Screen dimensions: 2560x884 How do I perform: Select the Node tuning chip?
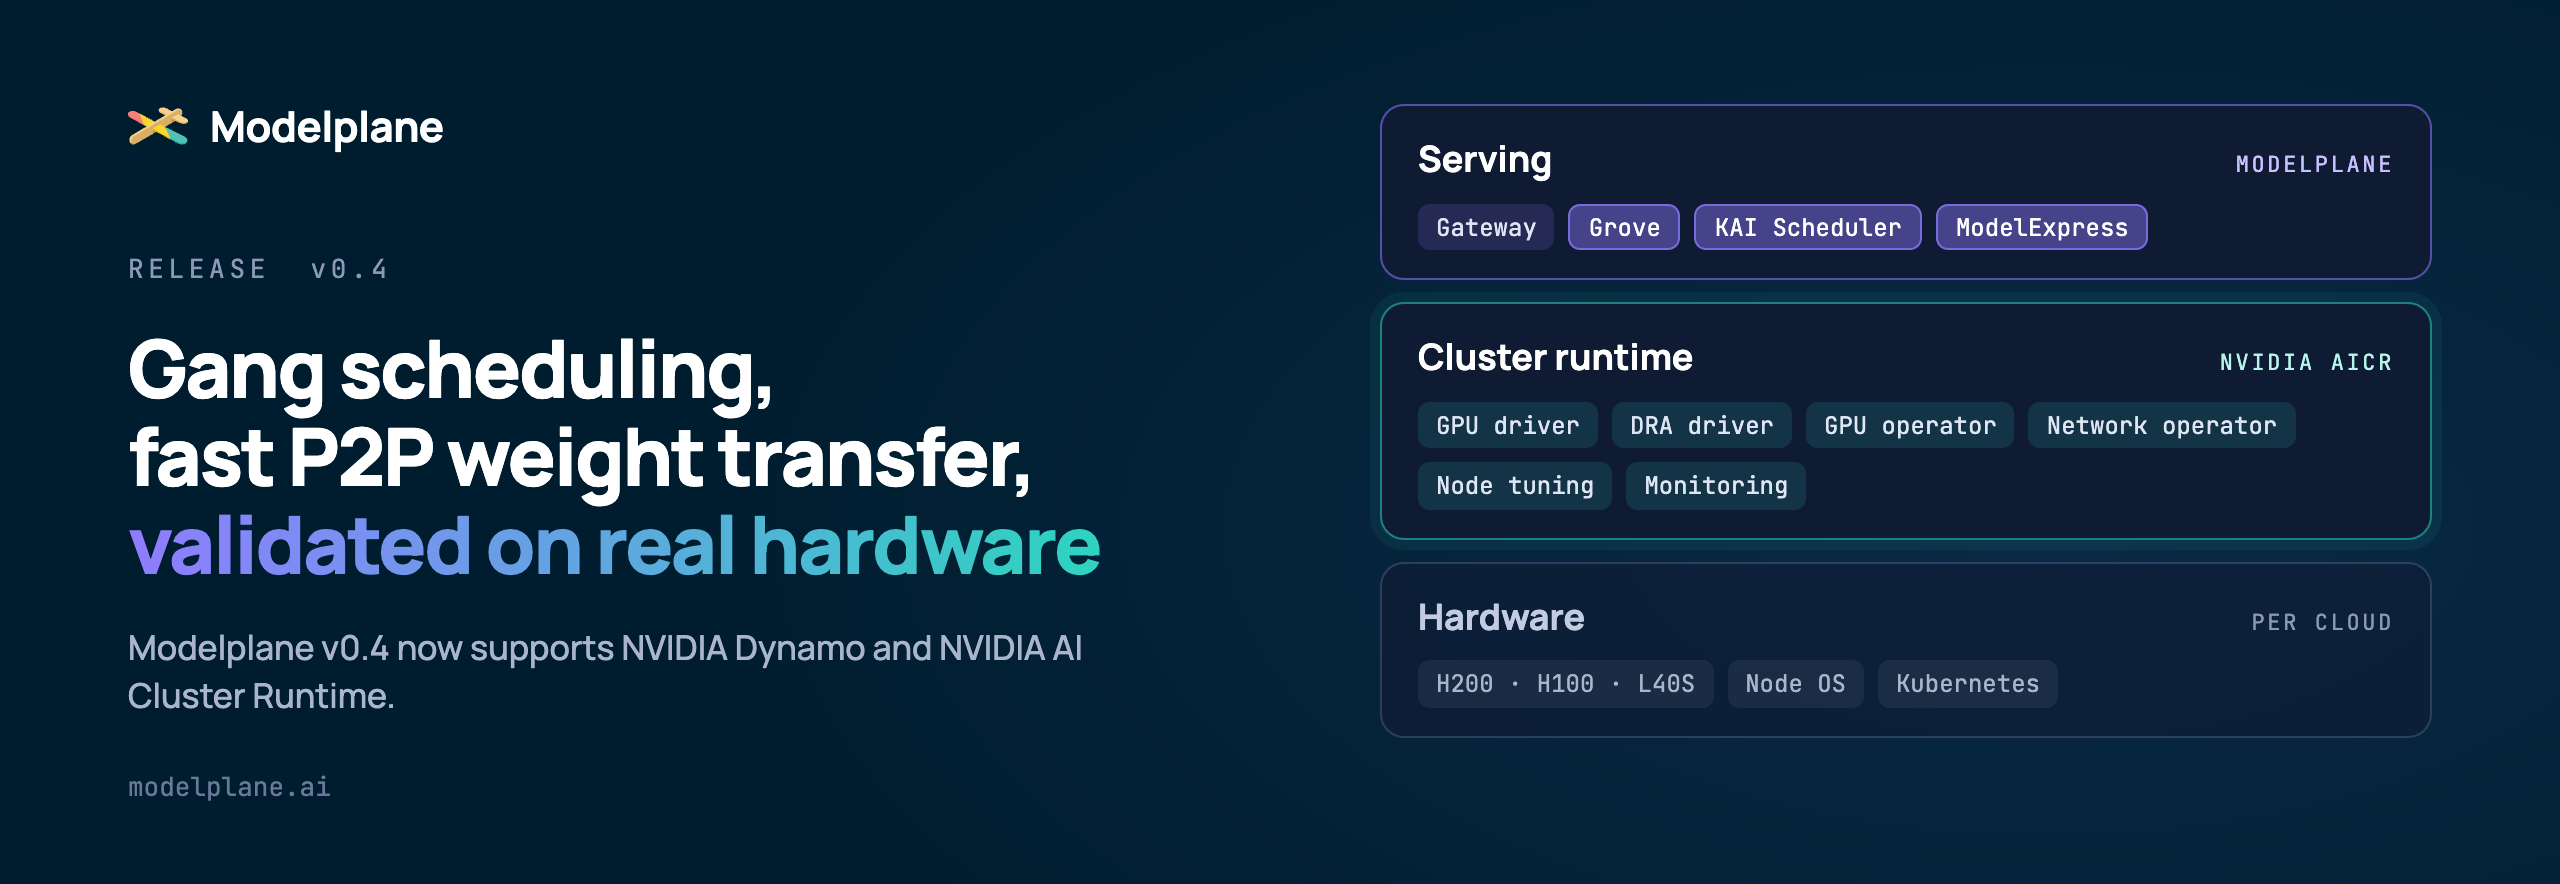tap(1514, 485)
